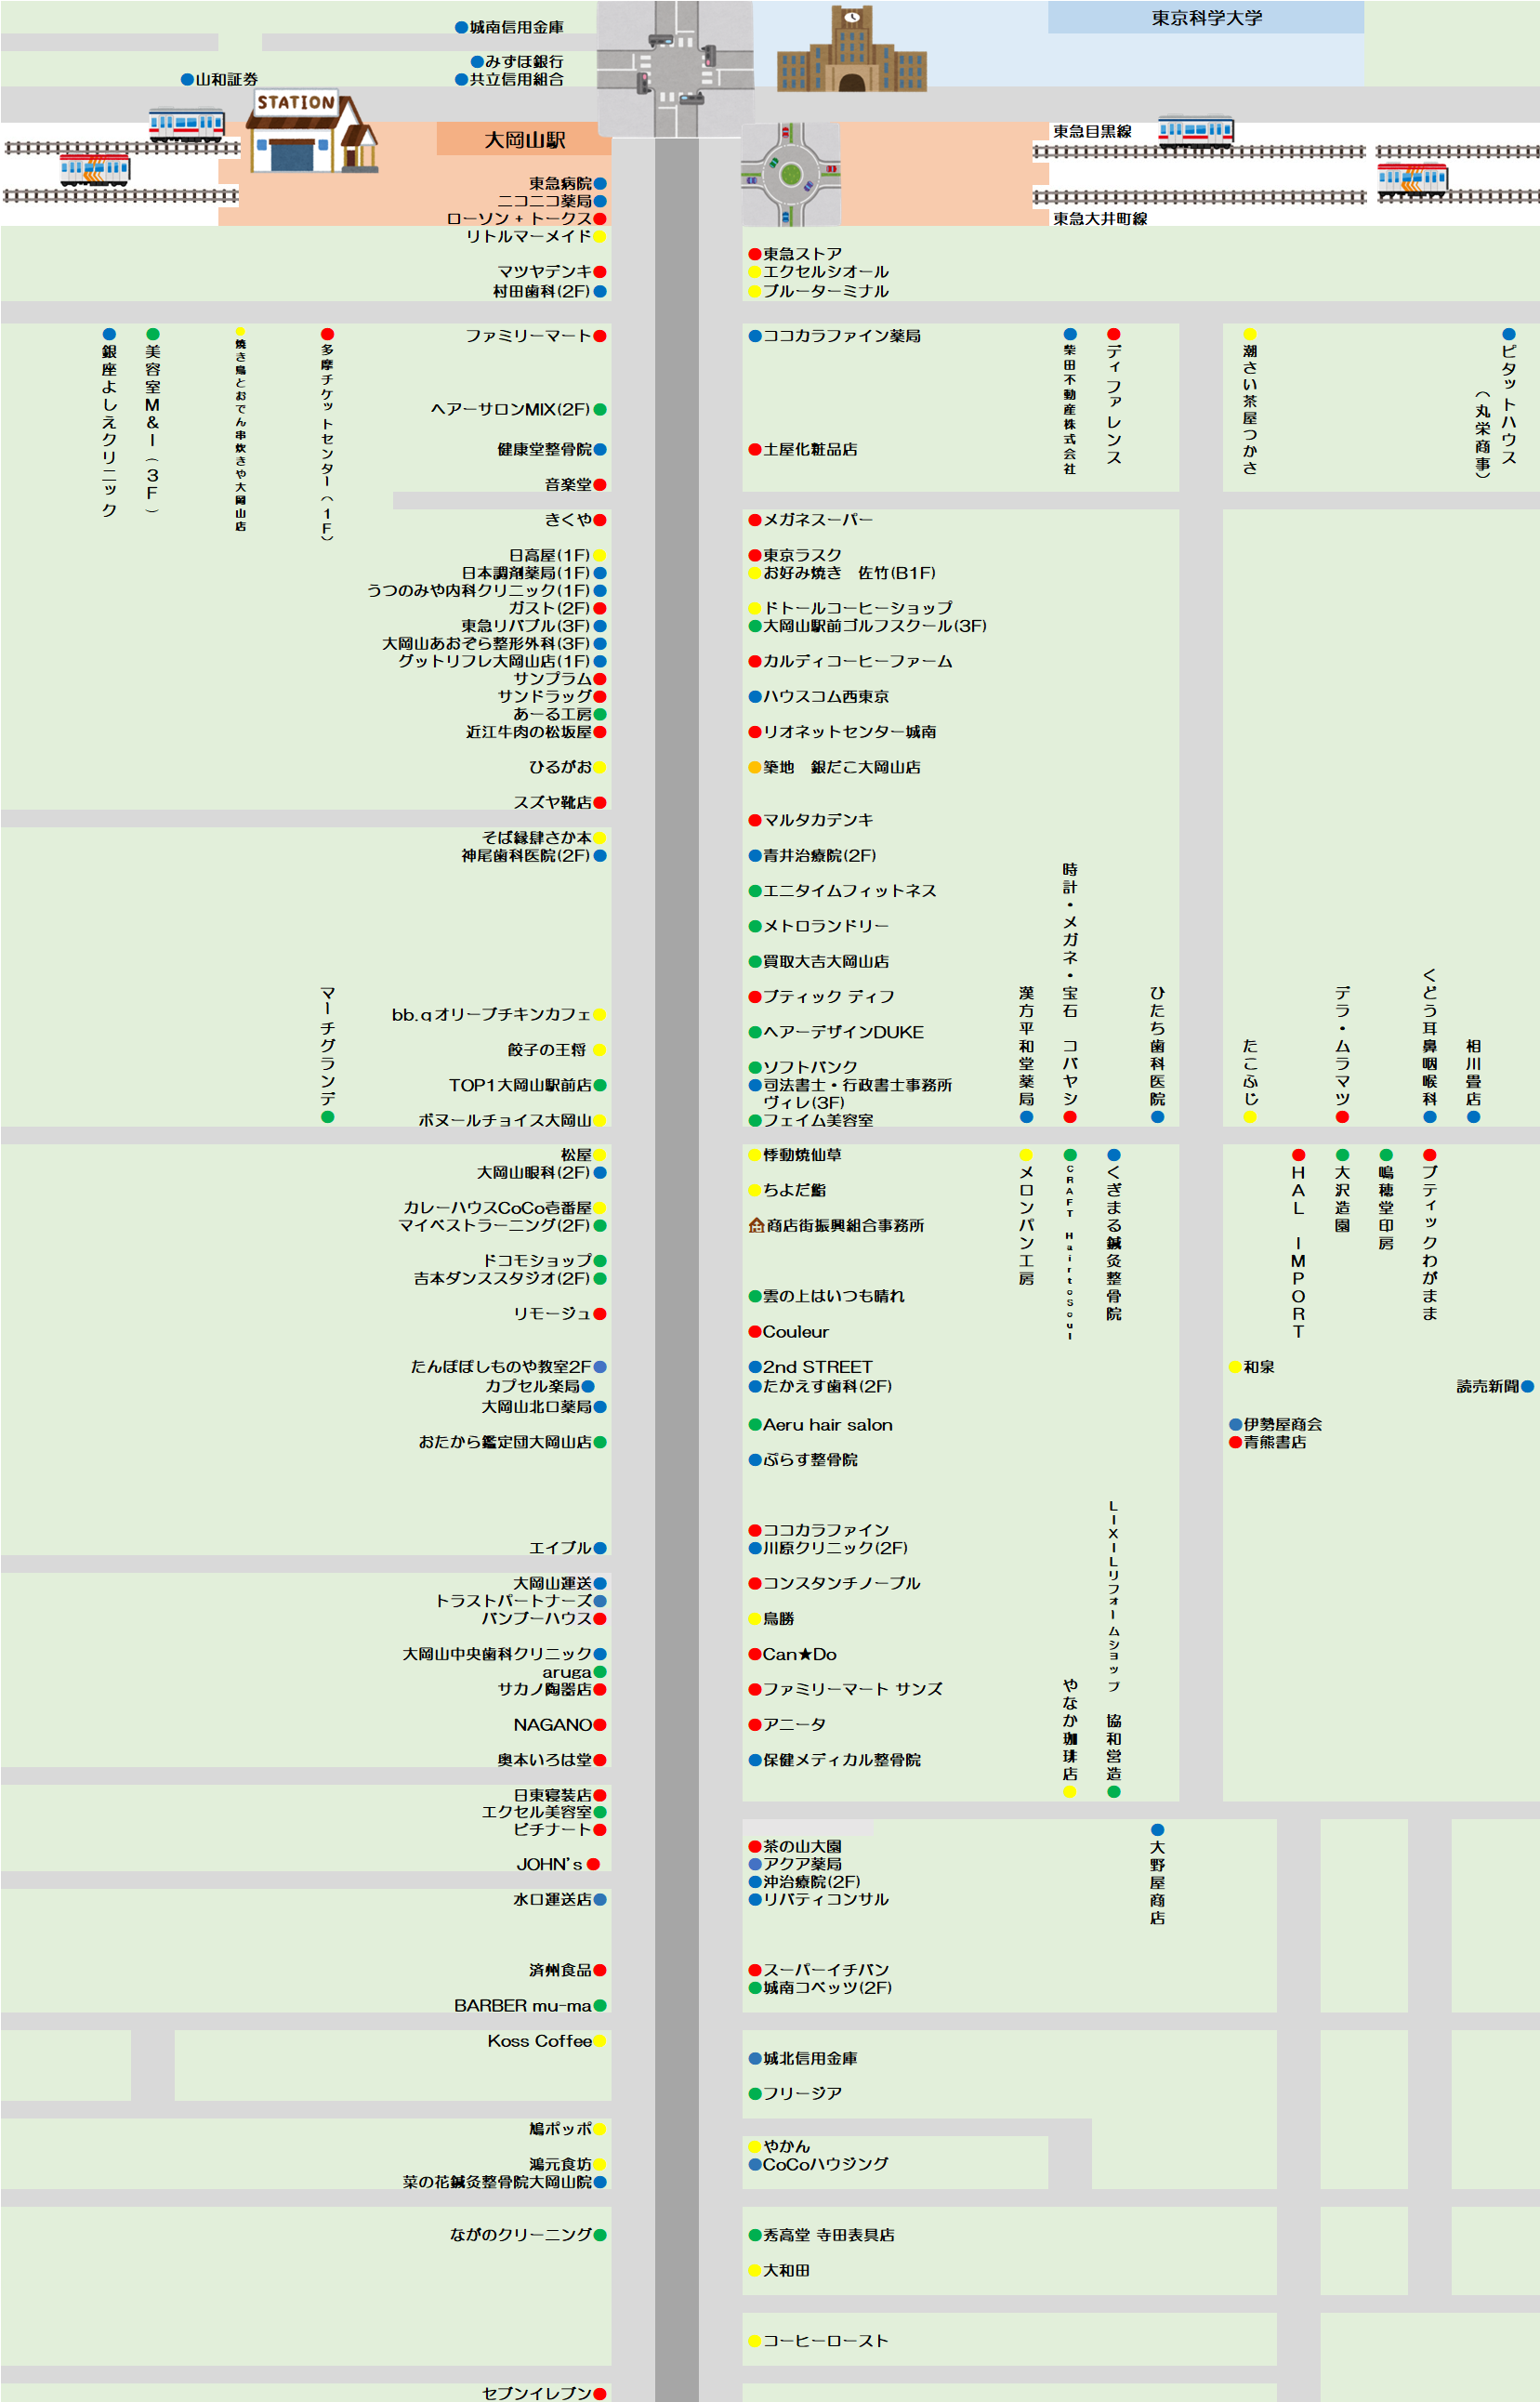Screen dimensions: 1540x2402
Task: Click the ローソン + トークス label
Action: 519,219
